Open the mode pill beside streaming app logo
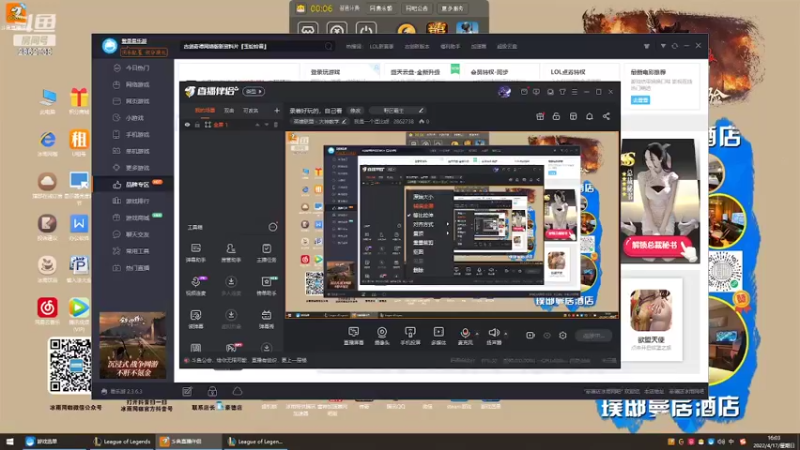 pyautogui.click(x=254, y=91)
